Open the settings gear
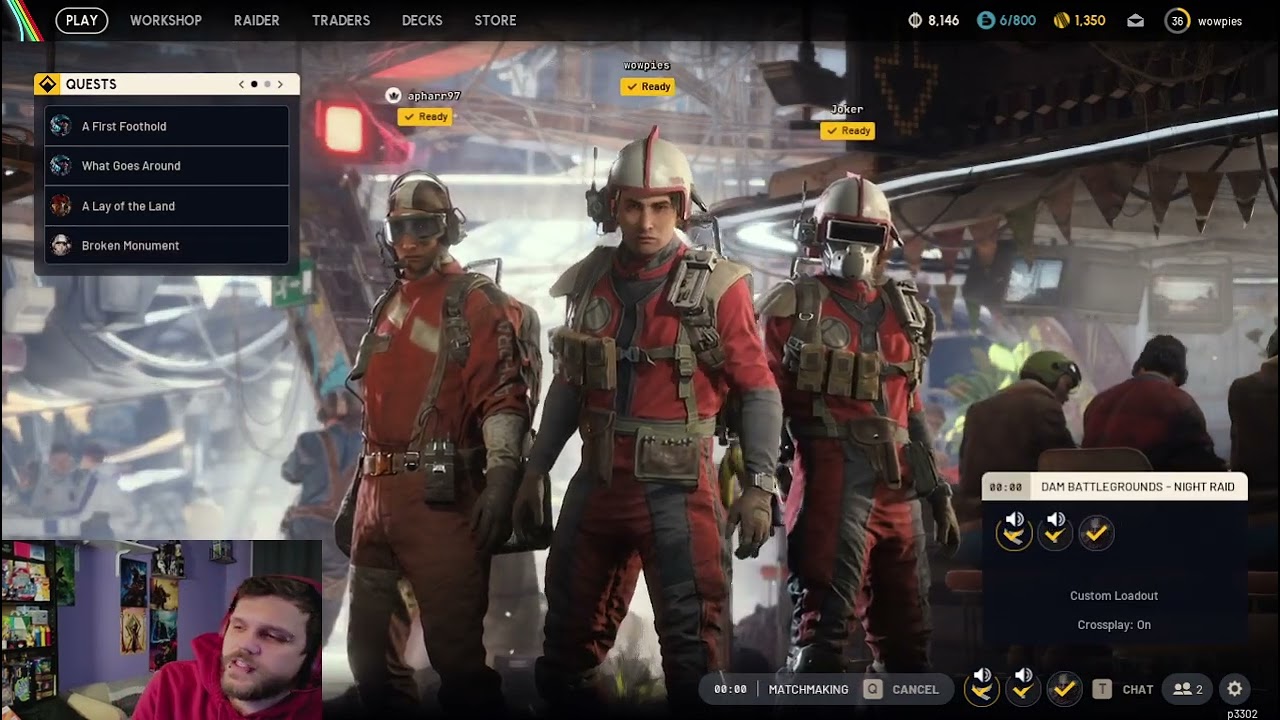This screenshot has width=1280, height=720. (x=1235, y=689)
